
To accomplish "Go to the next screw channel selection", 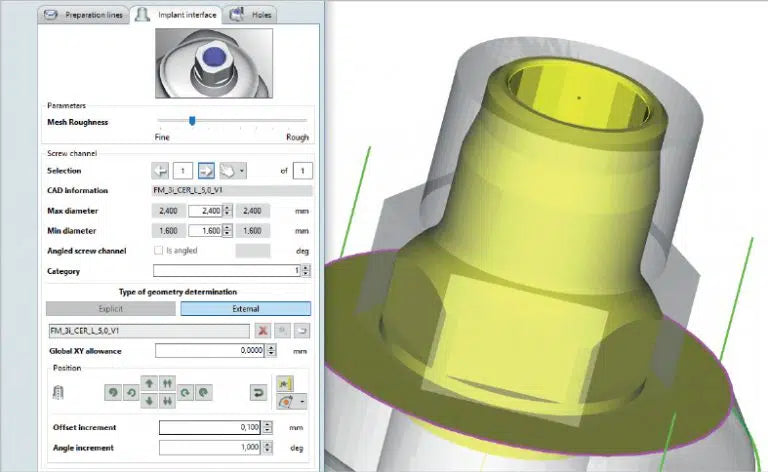I will pyautogui.click(x=207, y=171).
